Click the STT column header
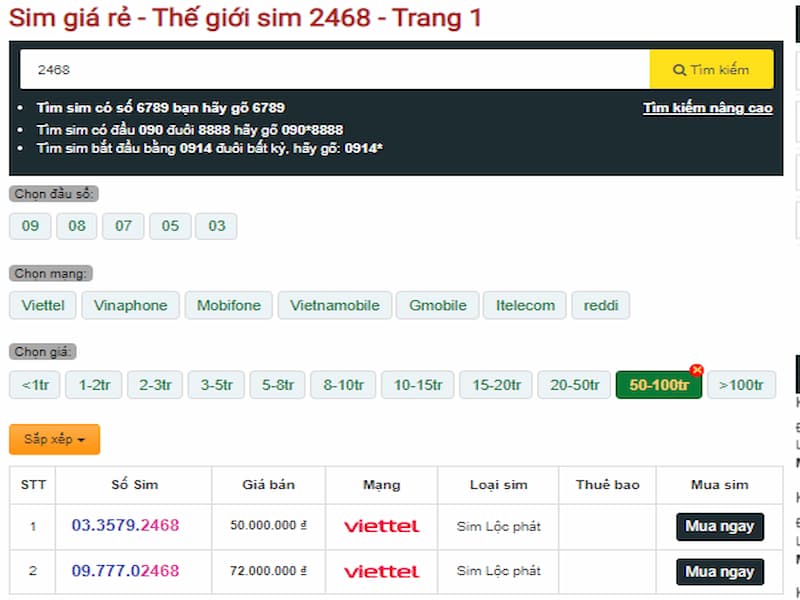800x600 pixels. pos(33,485)
